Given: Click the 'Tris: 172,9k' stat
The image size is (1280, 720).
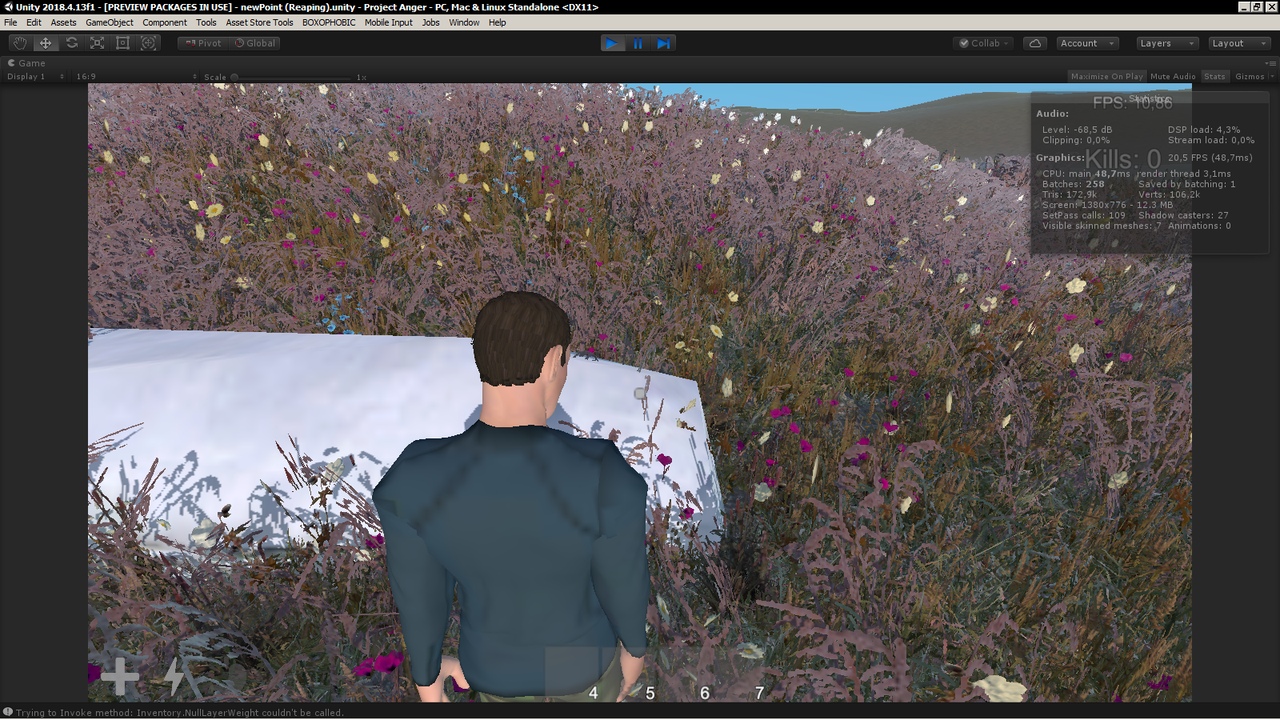Looking at the screenshot, I should pos(1070,194).
